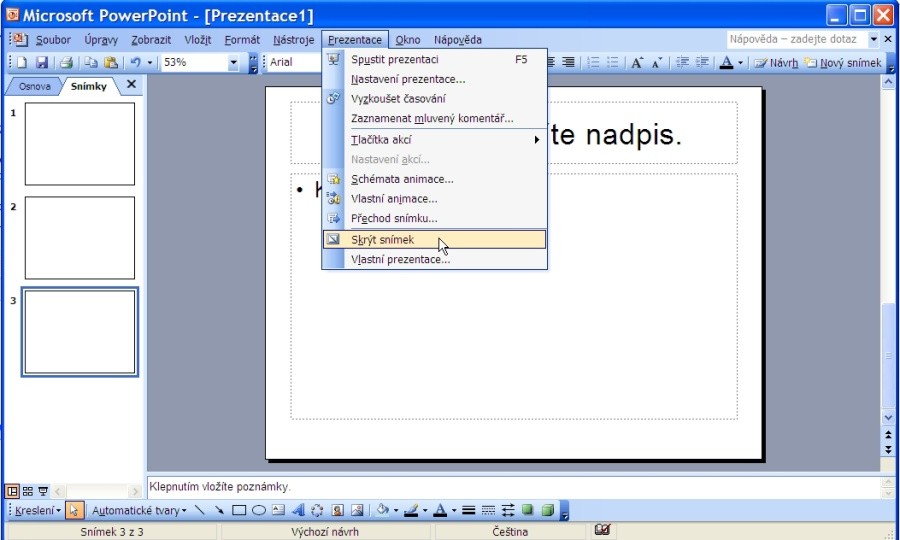Apply bulleted list formatting
The image size is (900, 540).
click(613, 63)
